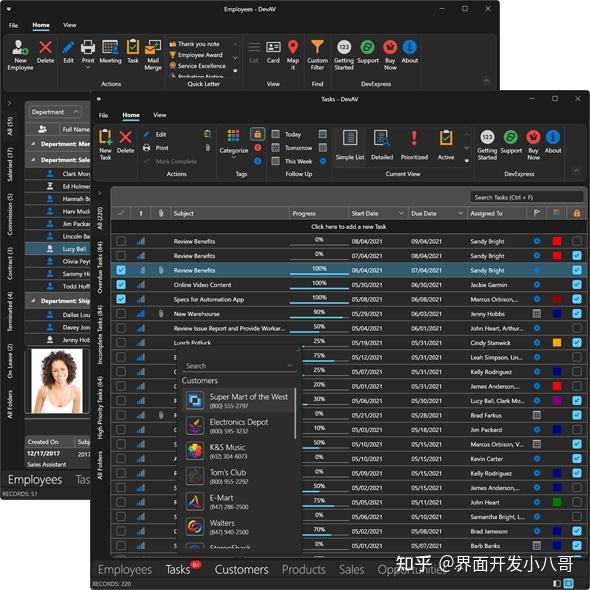The image size is (590, 590).
Task: Click red category swatch for 08/04/2021 Review Benefits
Action: coord(557,241)
